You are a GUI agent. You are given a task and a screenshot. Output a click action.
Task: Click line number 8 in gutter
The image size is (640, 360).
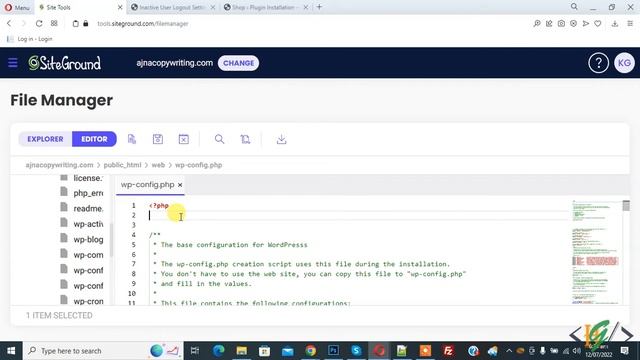coord(133,274)
